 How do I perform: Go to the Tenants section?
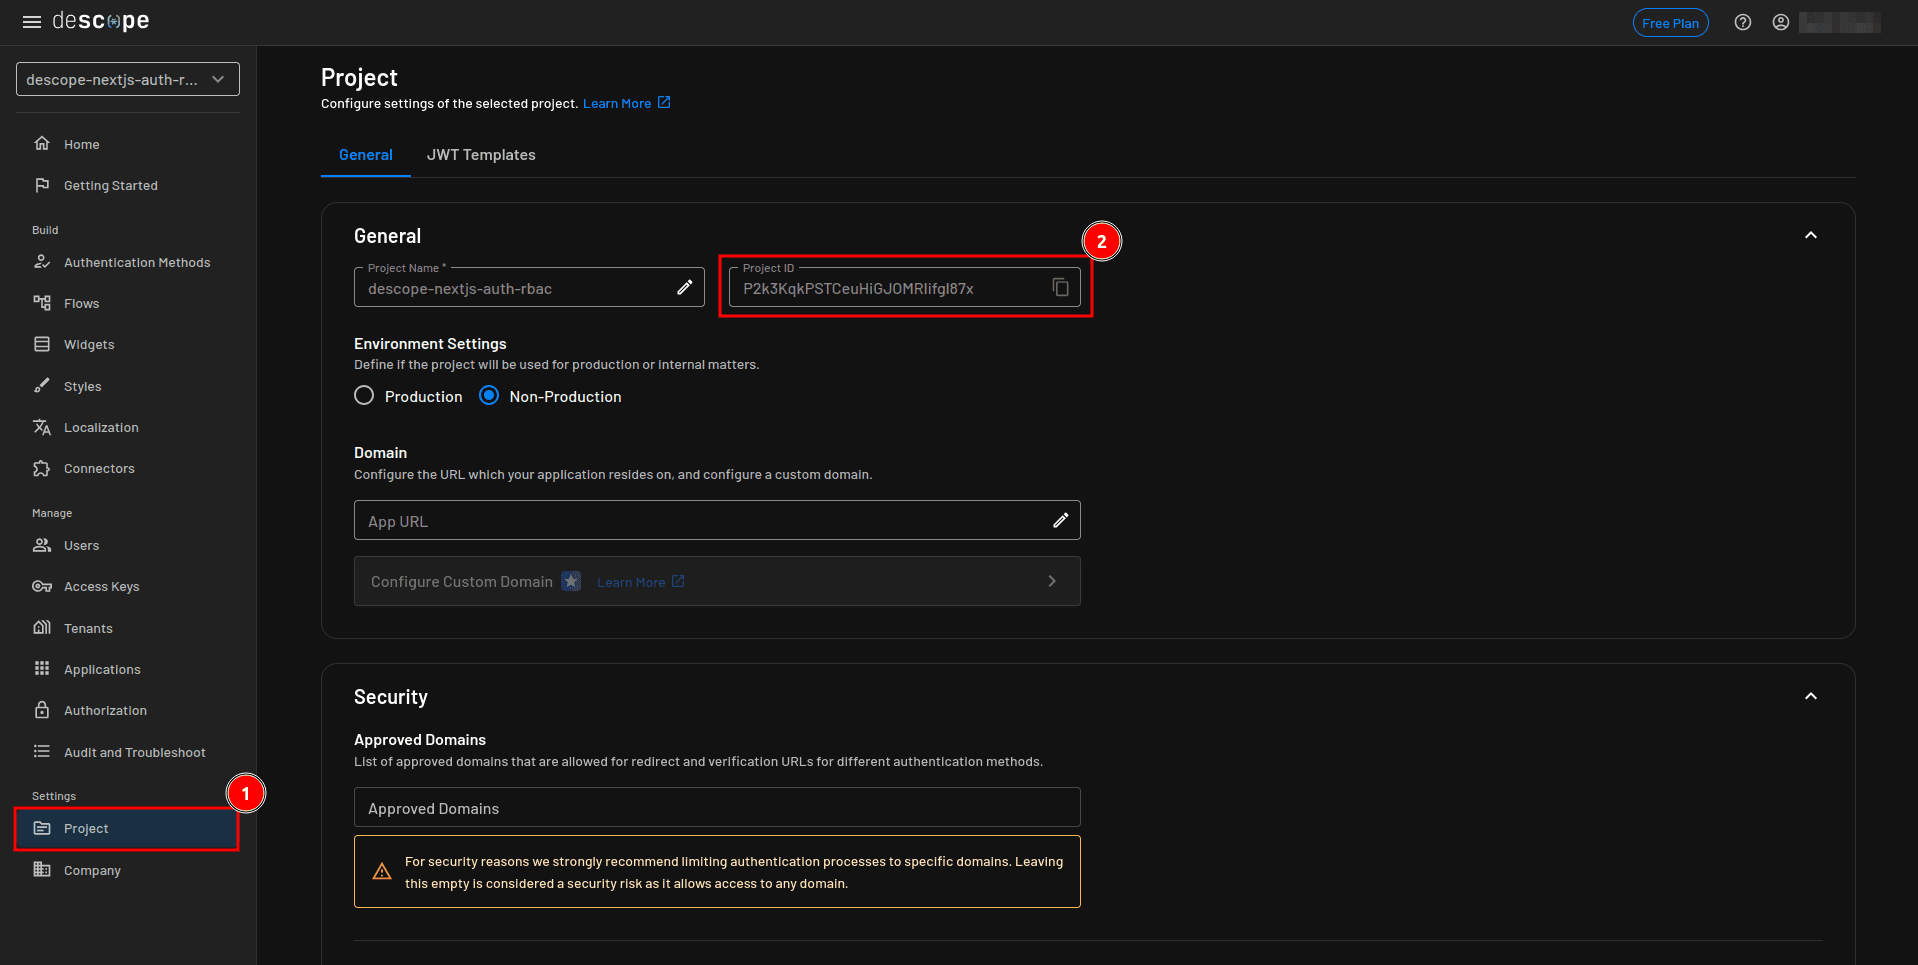click(x=85, y=628)
